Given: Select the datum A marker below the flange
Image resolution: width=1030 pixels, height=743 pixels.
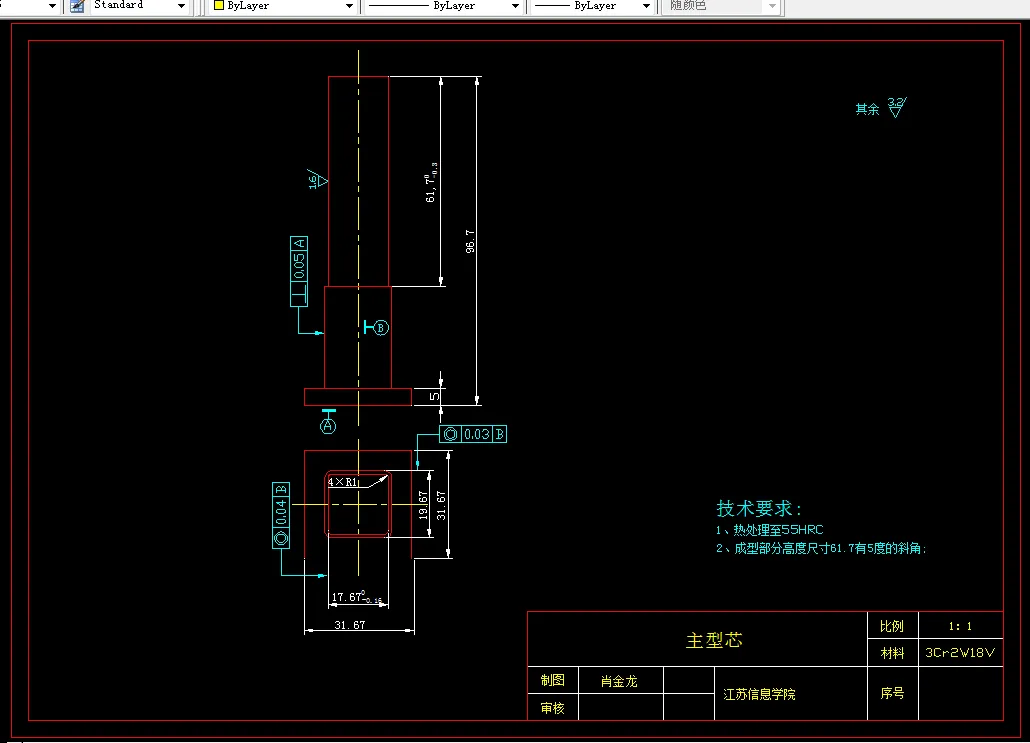Looking at the screenshot, I should [328, 422].
